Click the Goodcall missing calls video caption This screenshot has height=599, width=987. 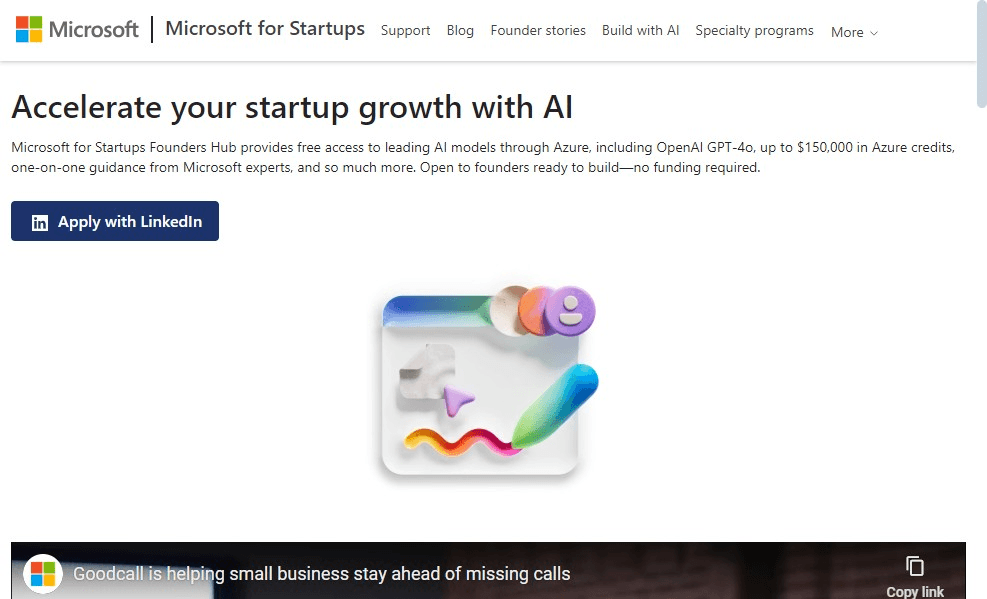pyautogui.click(x=321, y=574)
